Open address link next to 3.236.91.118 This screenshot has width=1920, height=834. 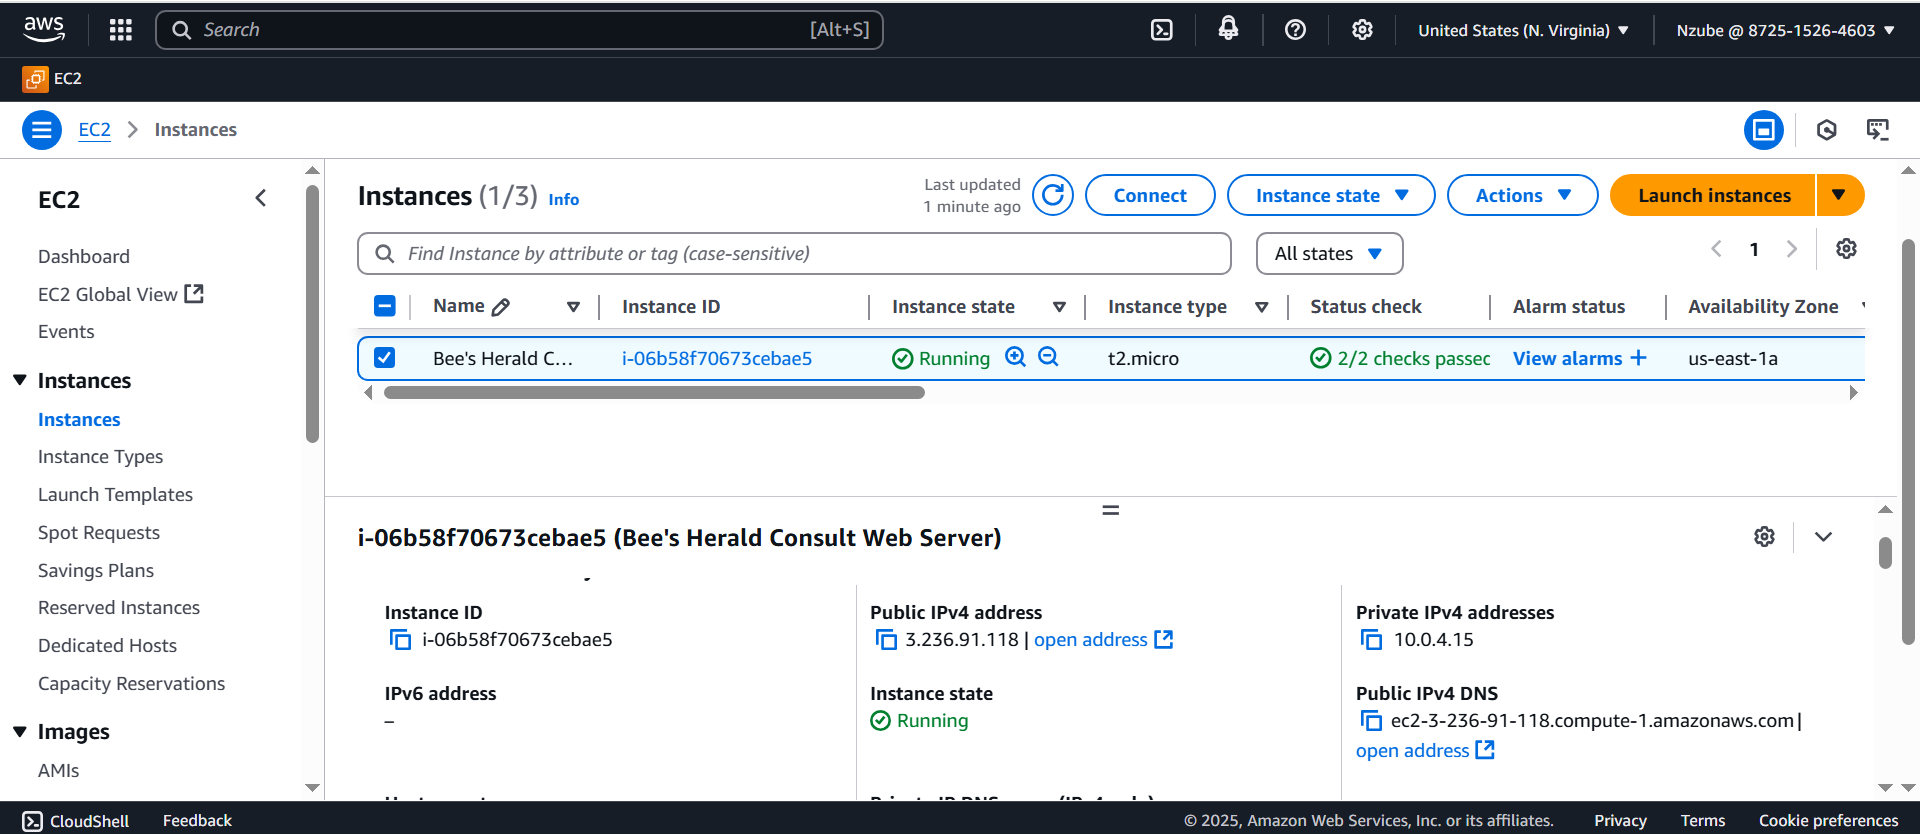click(1103, 640)
